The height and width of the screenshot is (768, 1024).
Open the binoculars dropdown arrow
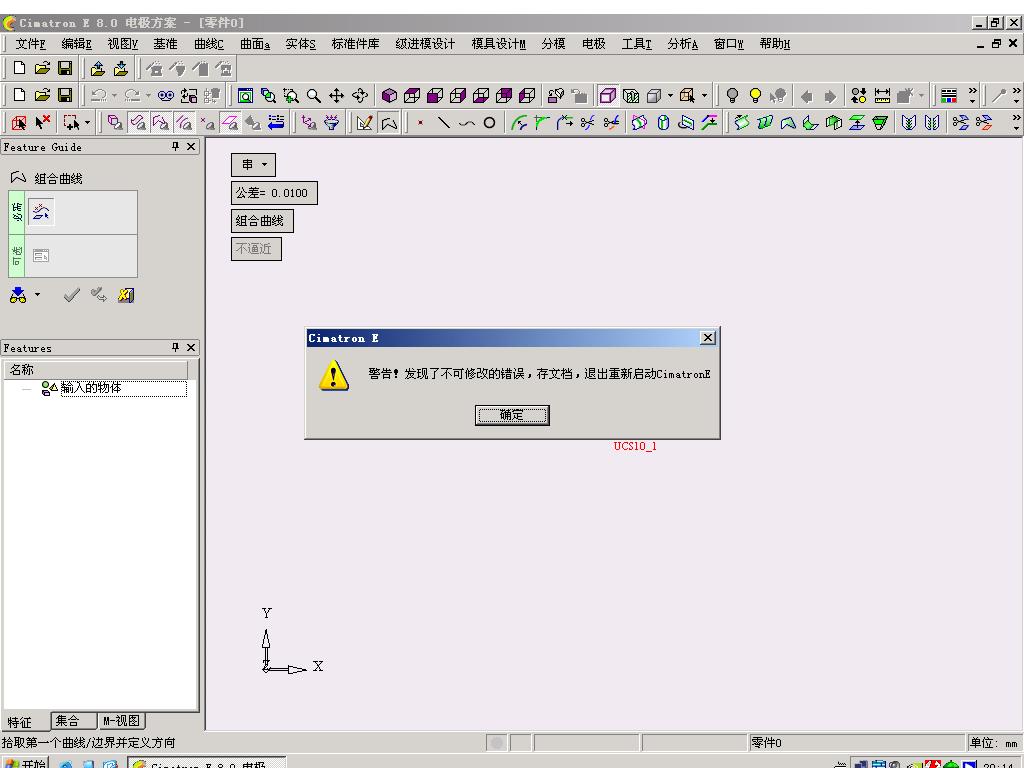coord(37,295)
